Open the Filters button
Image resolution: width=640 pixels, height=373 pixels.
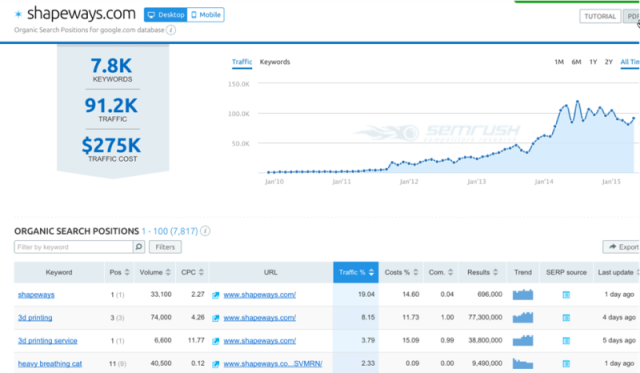165,247
